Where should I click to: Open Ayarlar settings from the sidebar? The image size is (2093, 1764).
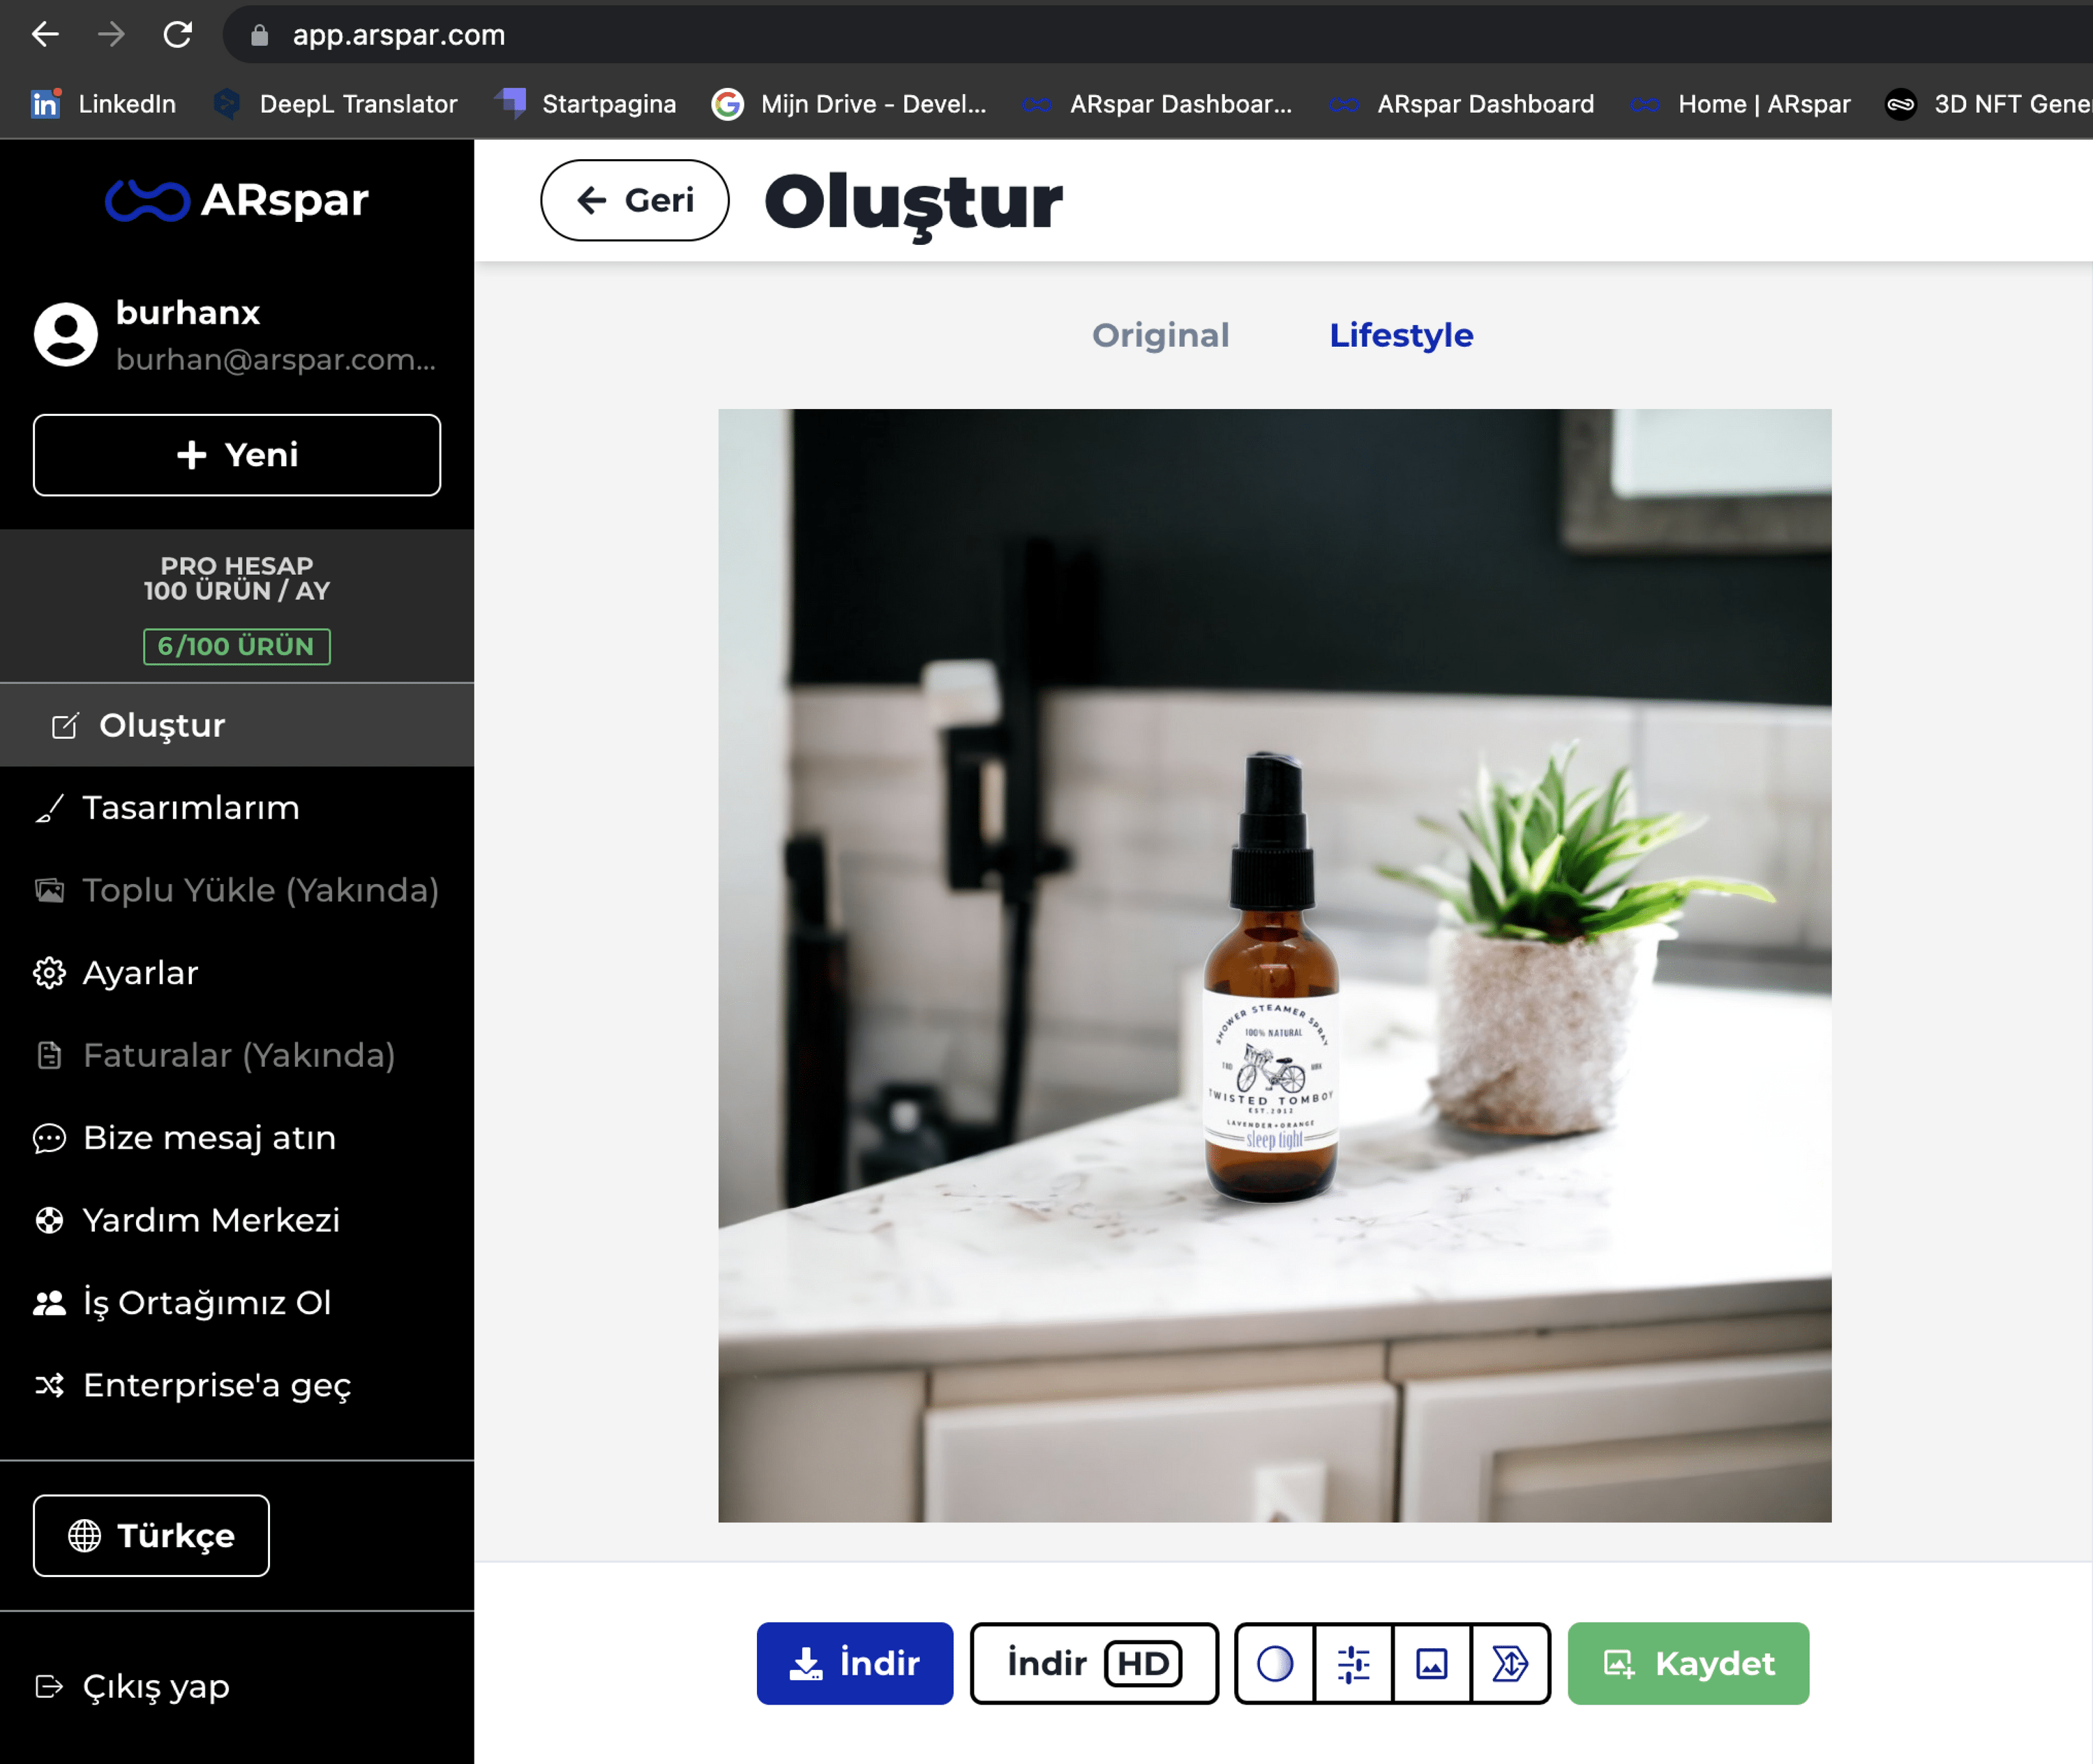coord(140,973)
